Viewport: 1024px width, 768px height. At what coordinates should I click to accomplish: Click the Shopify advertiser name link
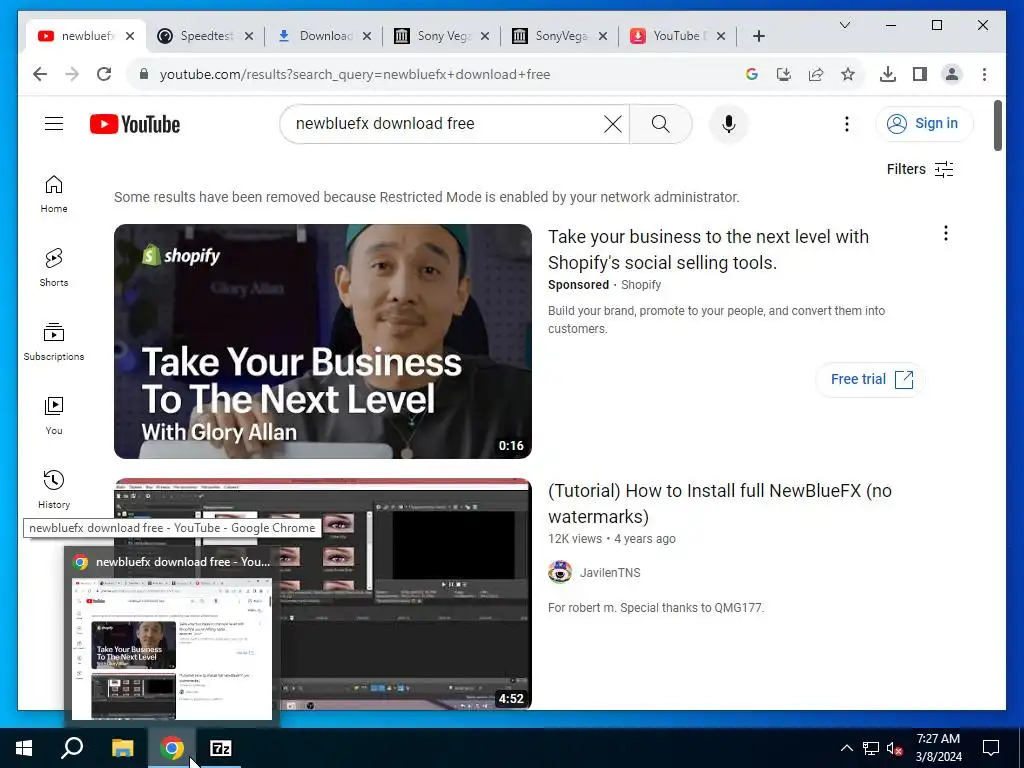641,285
